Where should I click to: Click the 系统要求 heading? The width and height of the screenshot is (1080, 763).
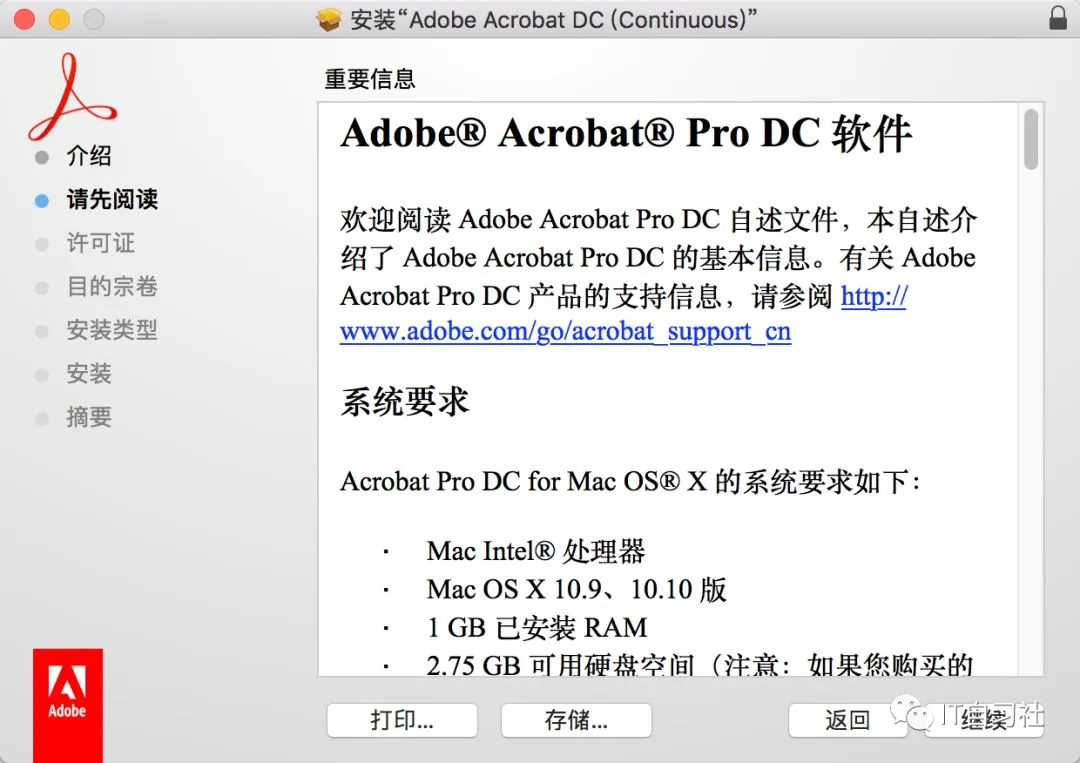click(405, 401)
